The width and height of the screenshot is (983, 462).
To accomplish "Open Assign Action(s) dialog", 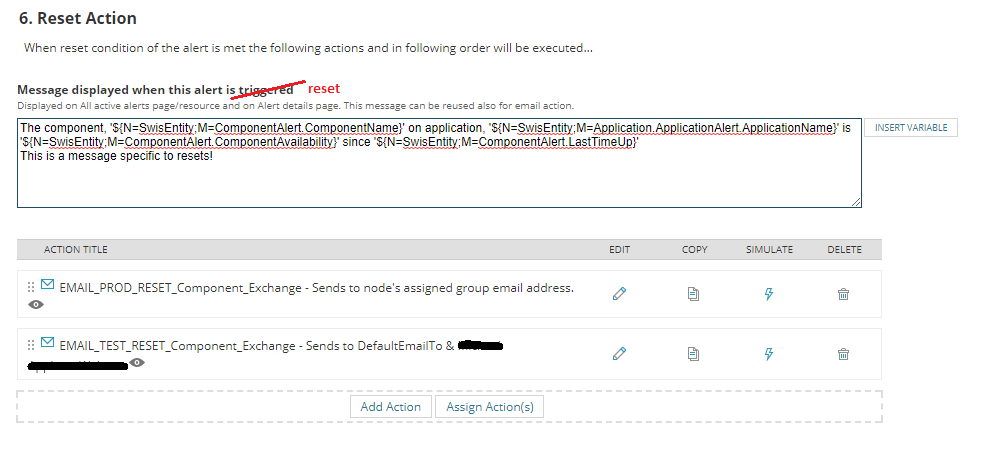I will [490, 407].
